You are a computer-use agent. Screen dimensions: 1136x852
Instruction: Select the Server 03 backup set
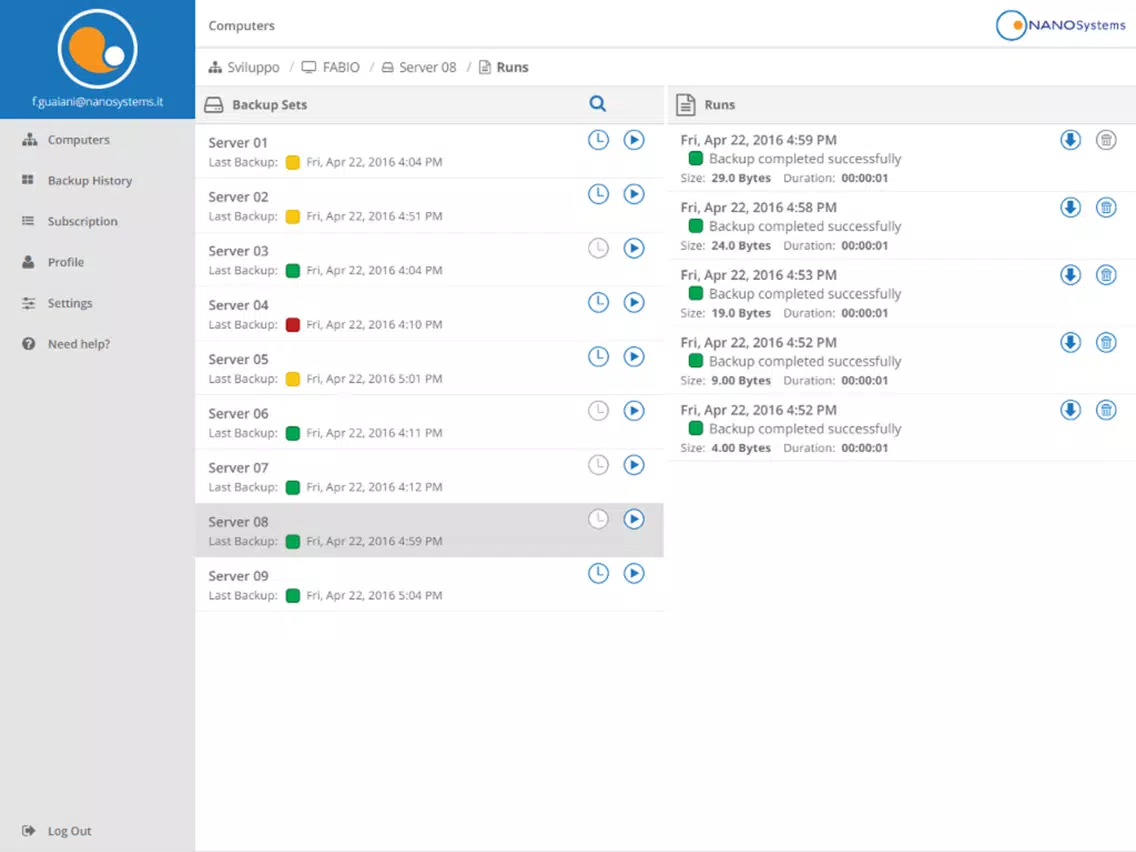429,260
